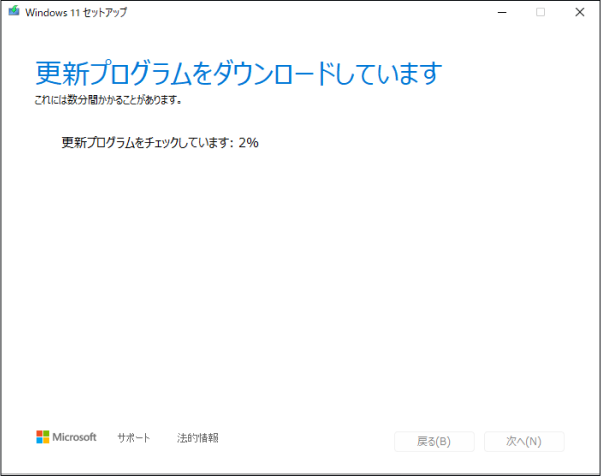The width and height of the screenshot is (601, 476).
Task: Click the Microsoft logo
Action: (x=66, y=437)
